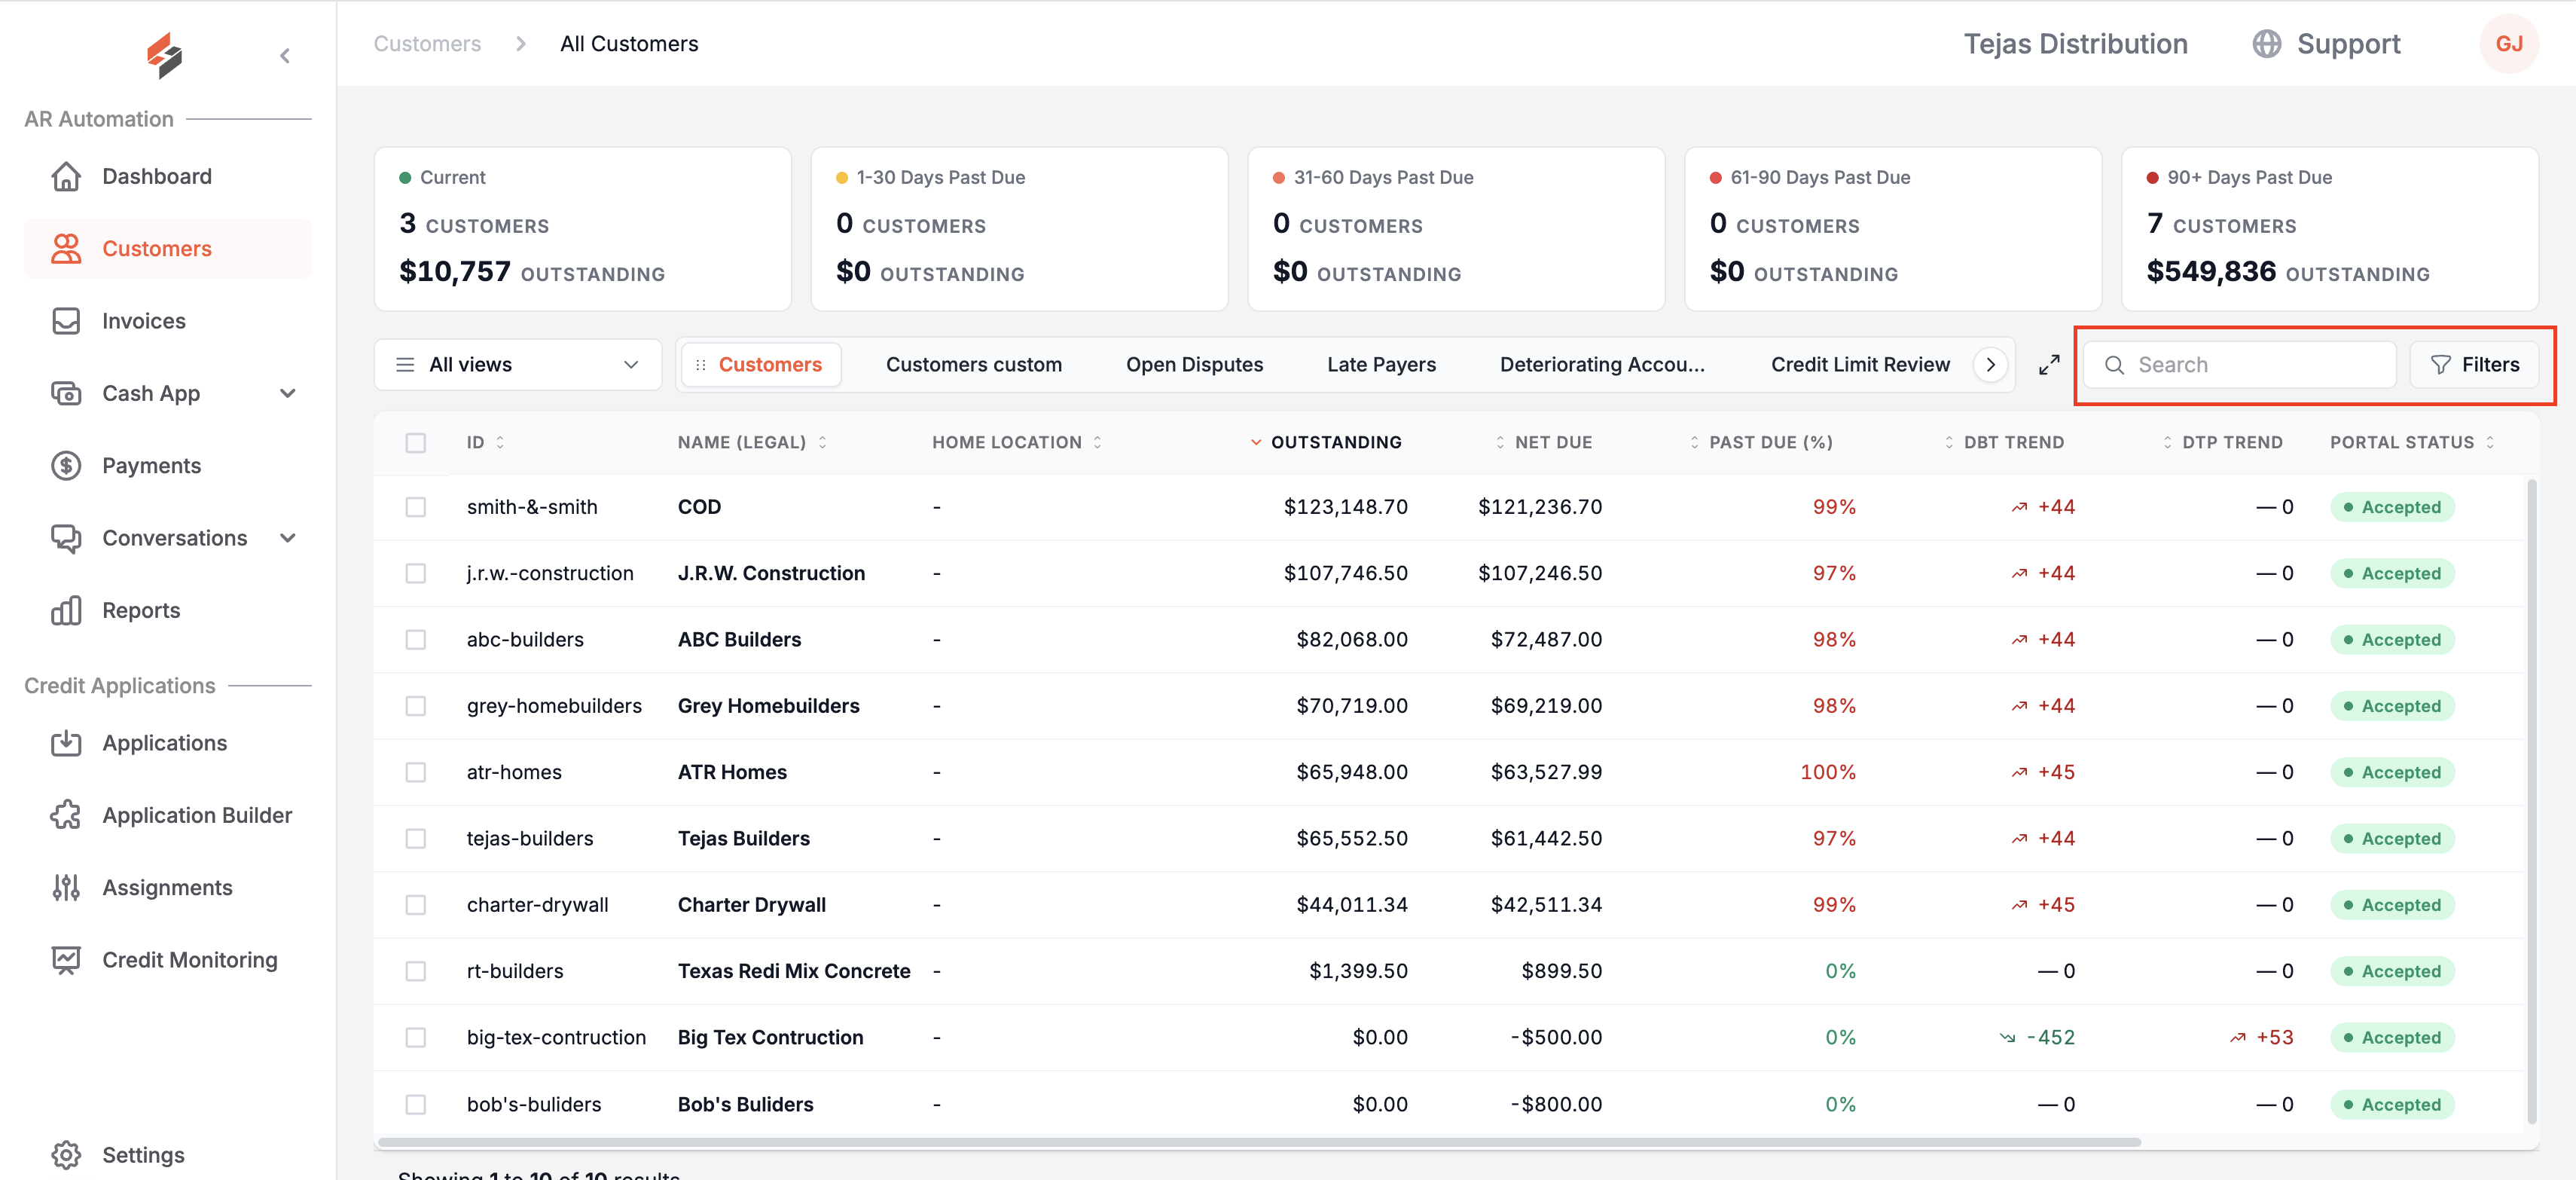Open the Dashboard home icon

click(x=66, y=176)
